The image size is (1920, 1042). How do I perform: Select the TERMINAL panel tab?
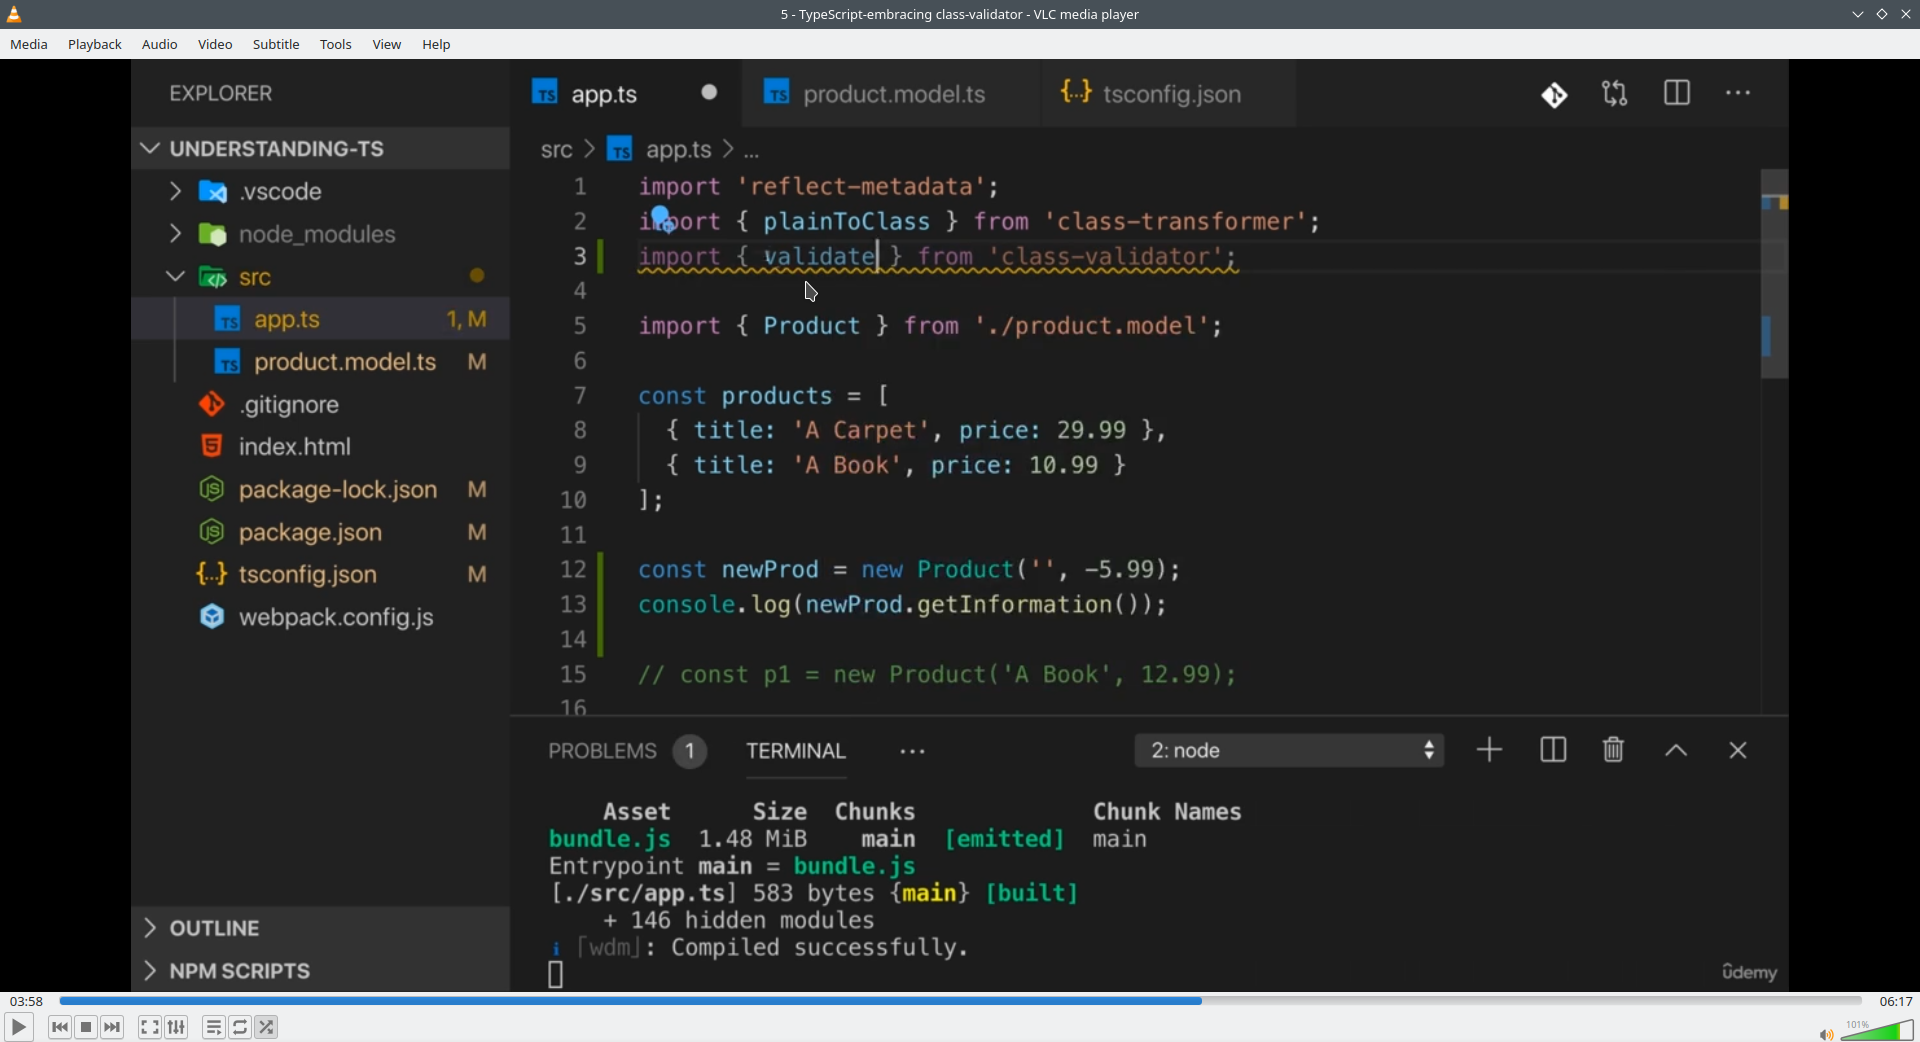pos(796,751)
